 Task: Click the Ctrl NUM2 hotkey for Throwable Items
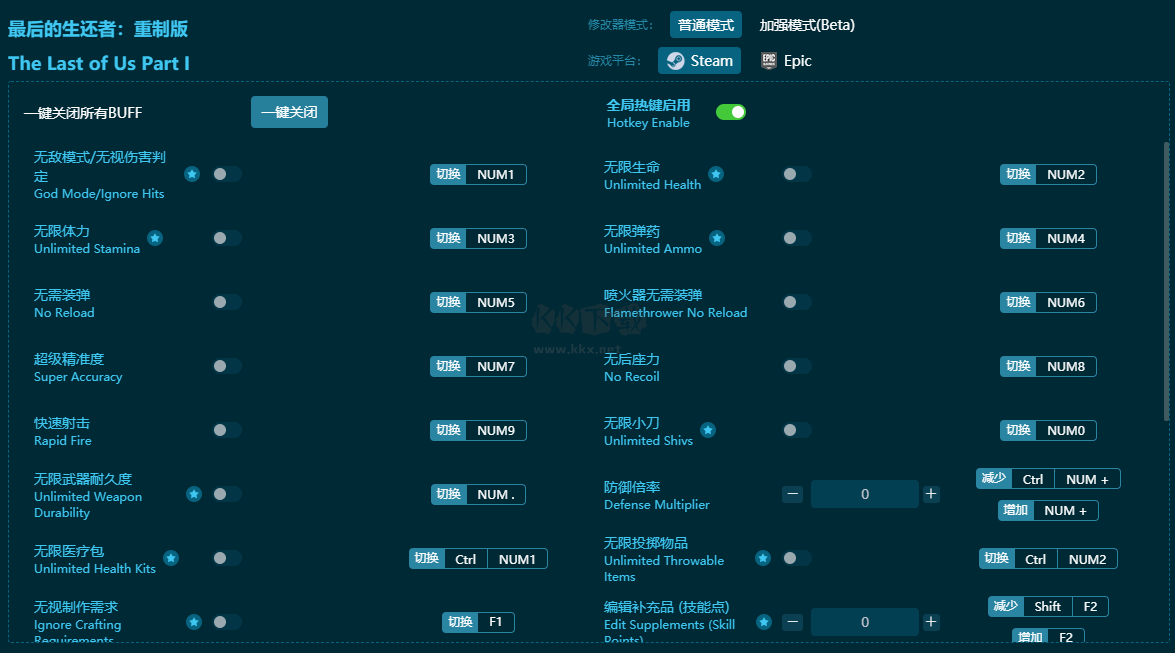click(x=1048, y=559)
